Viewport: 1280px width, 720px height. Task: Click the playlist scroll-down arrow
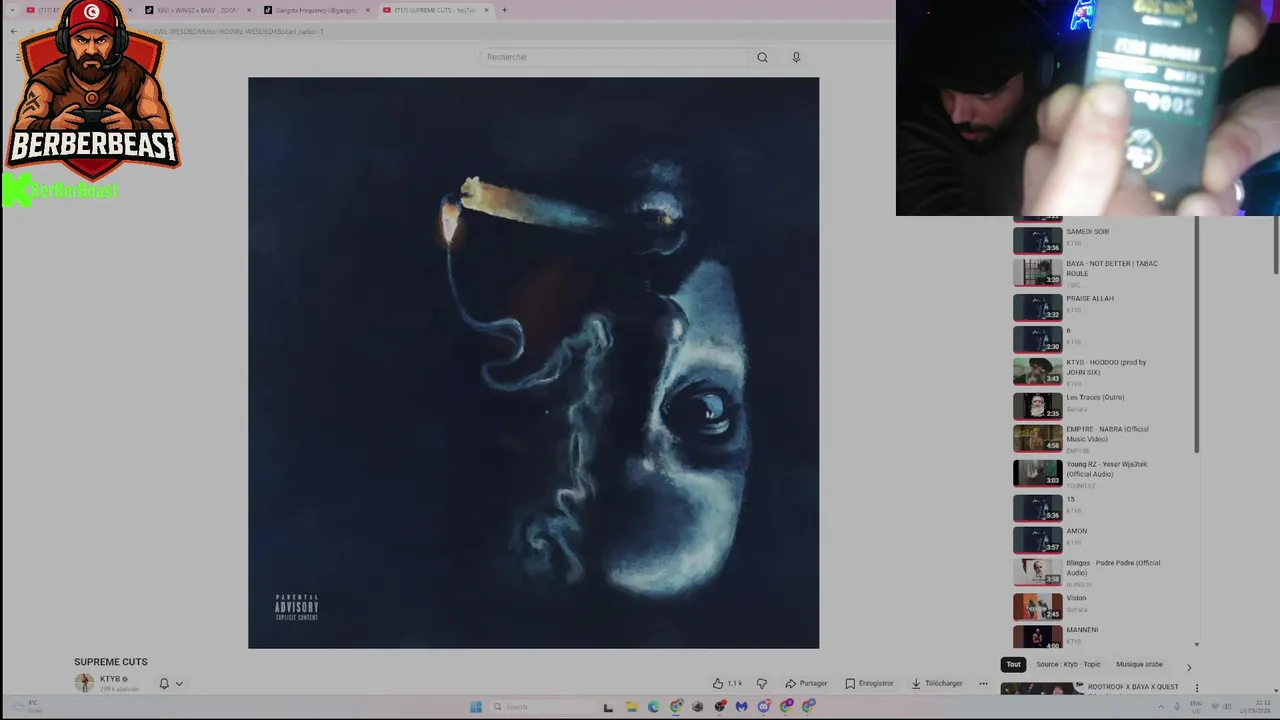tap(1196, 645)
